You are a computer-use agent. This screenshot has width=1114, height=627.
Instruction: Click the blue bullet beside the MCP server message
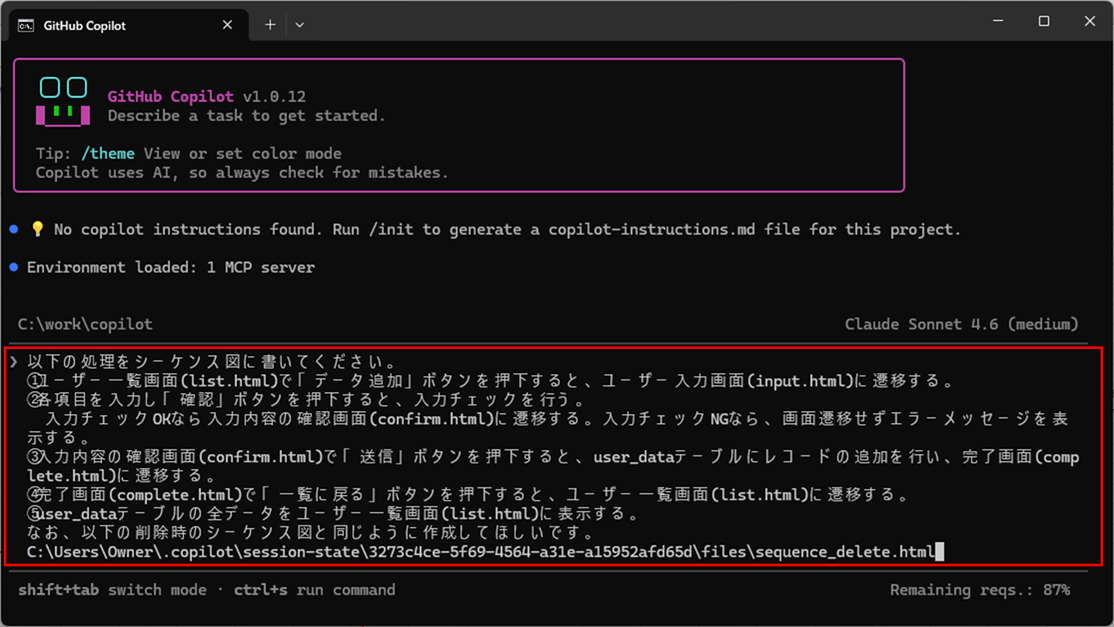click(x=12, y=266)
